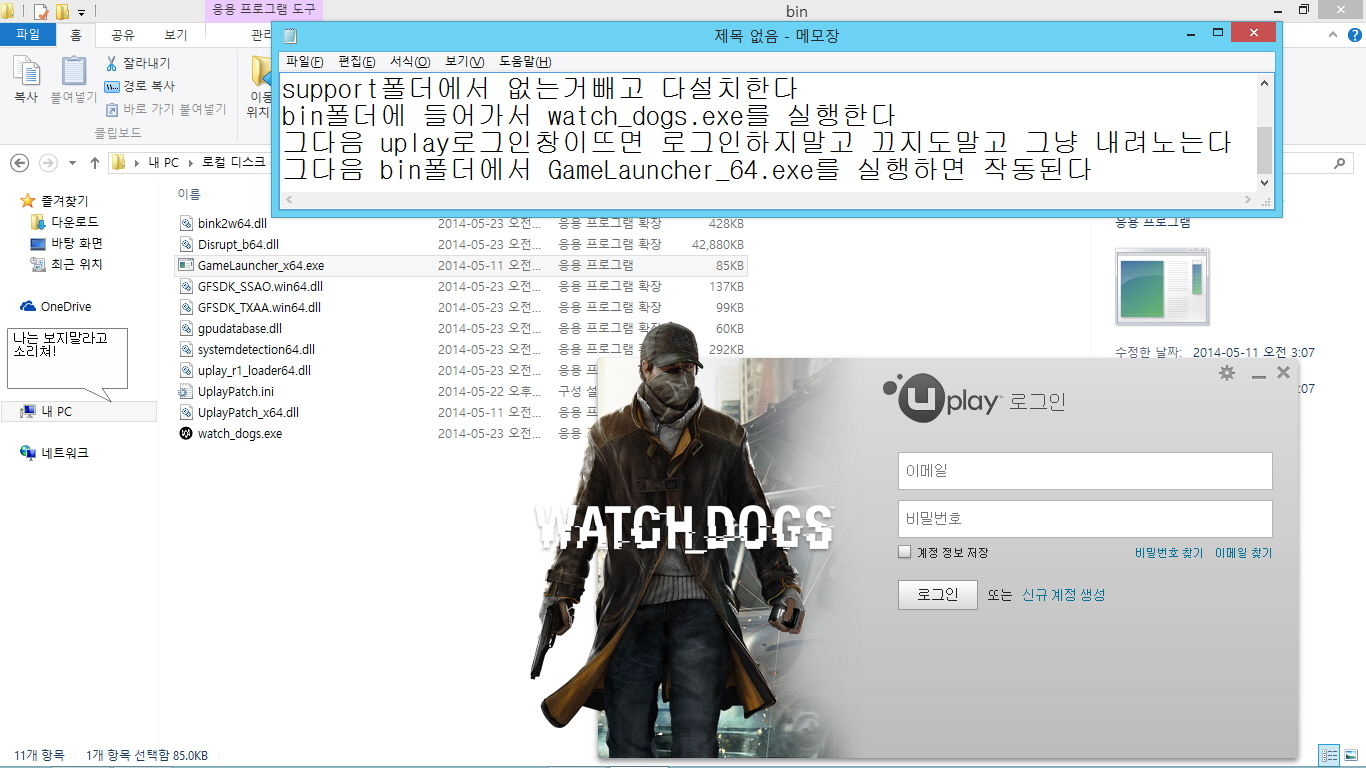The image size is (1366, 768).
Task: Click the Uplay settings gear icon
Action: click(1227, 373)
